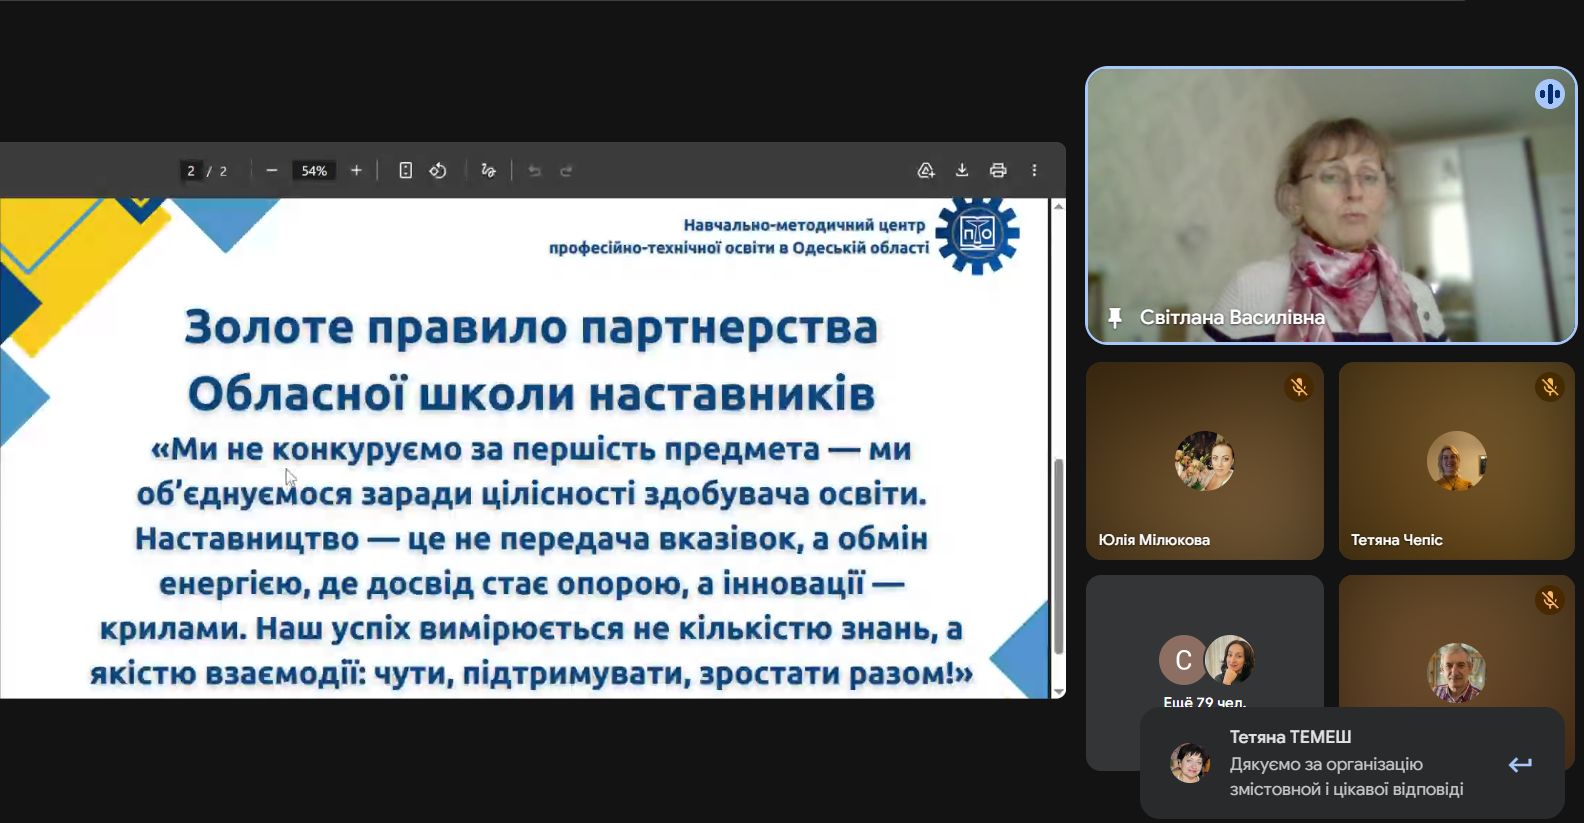
Task: Reply to Тетяна ТЕМЕШ chat message
Action: coord(1520,765)
